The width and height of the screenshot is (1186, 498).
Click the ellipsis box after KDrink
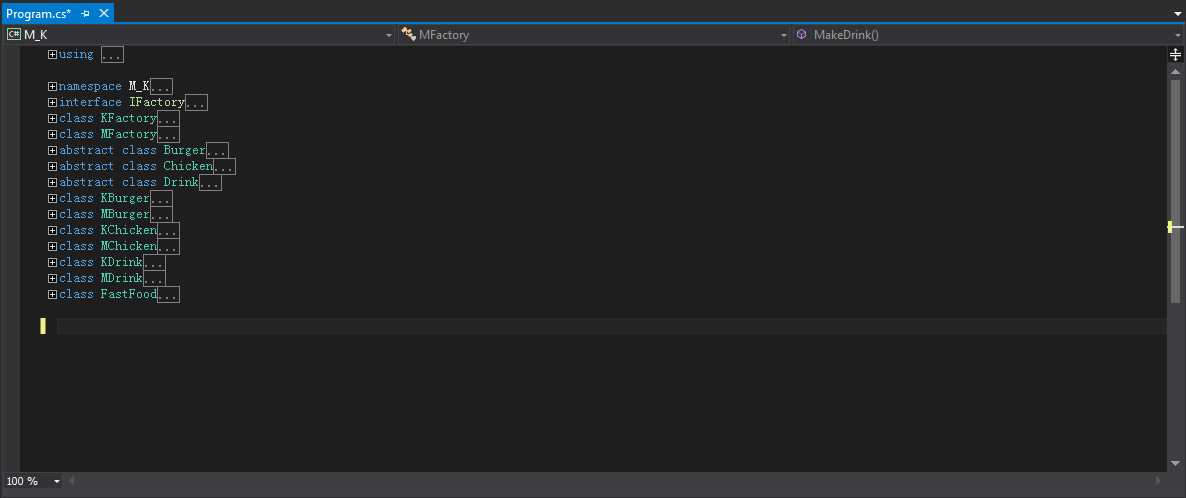154,262
